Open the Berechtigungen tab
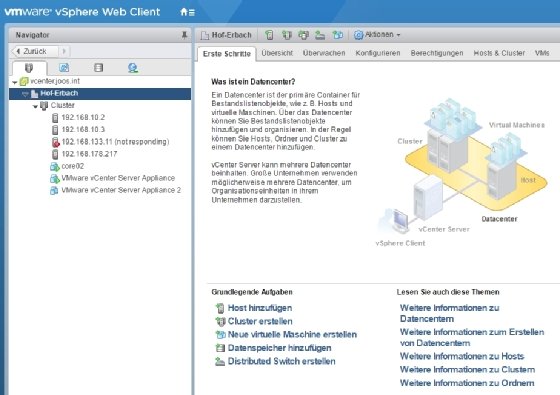 point(437,53)
